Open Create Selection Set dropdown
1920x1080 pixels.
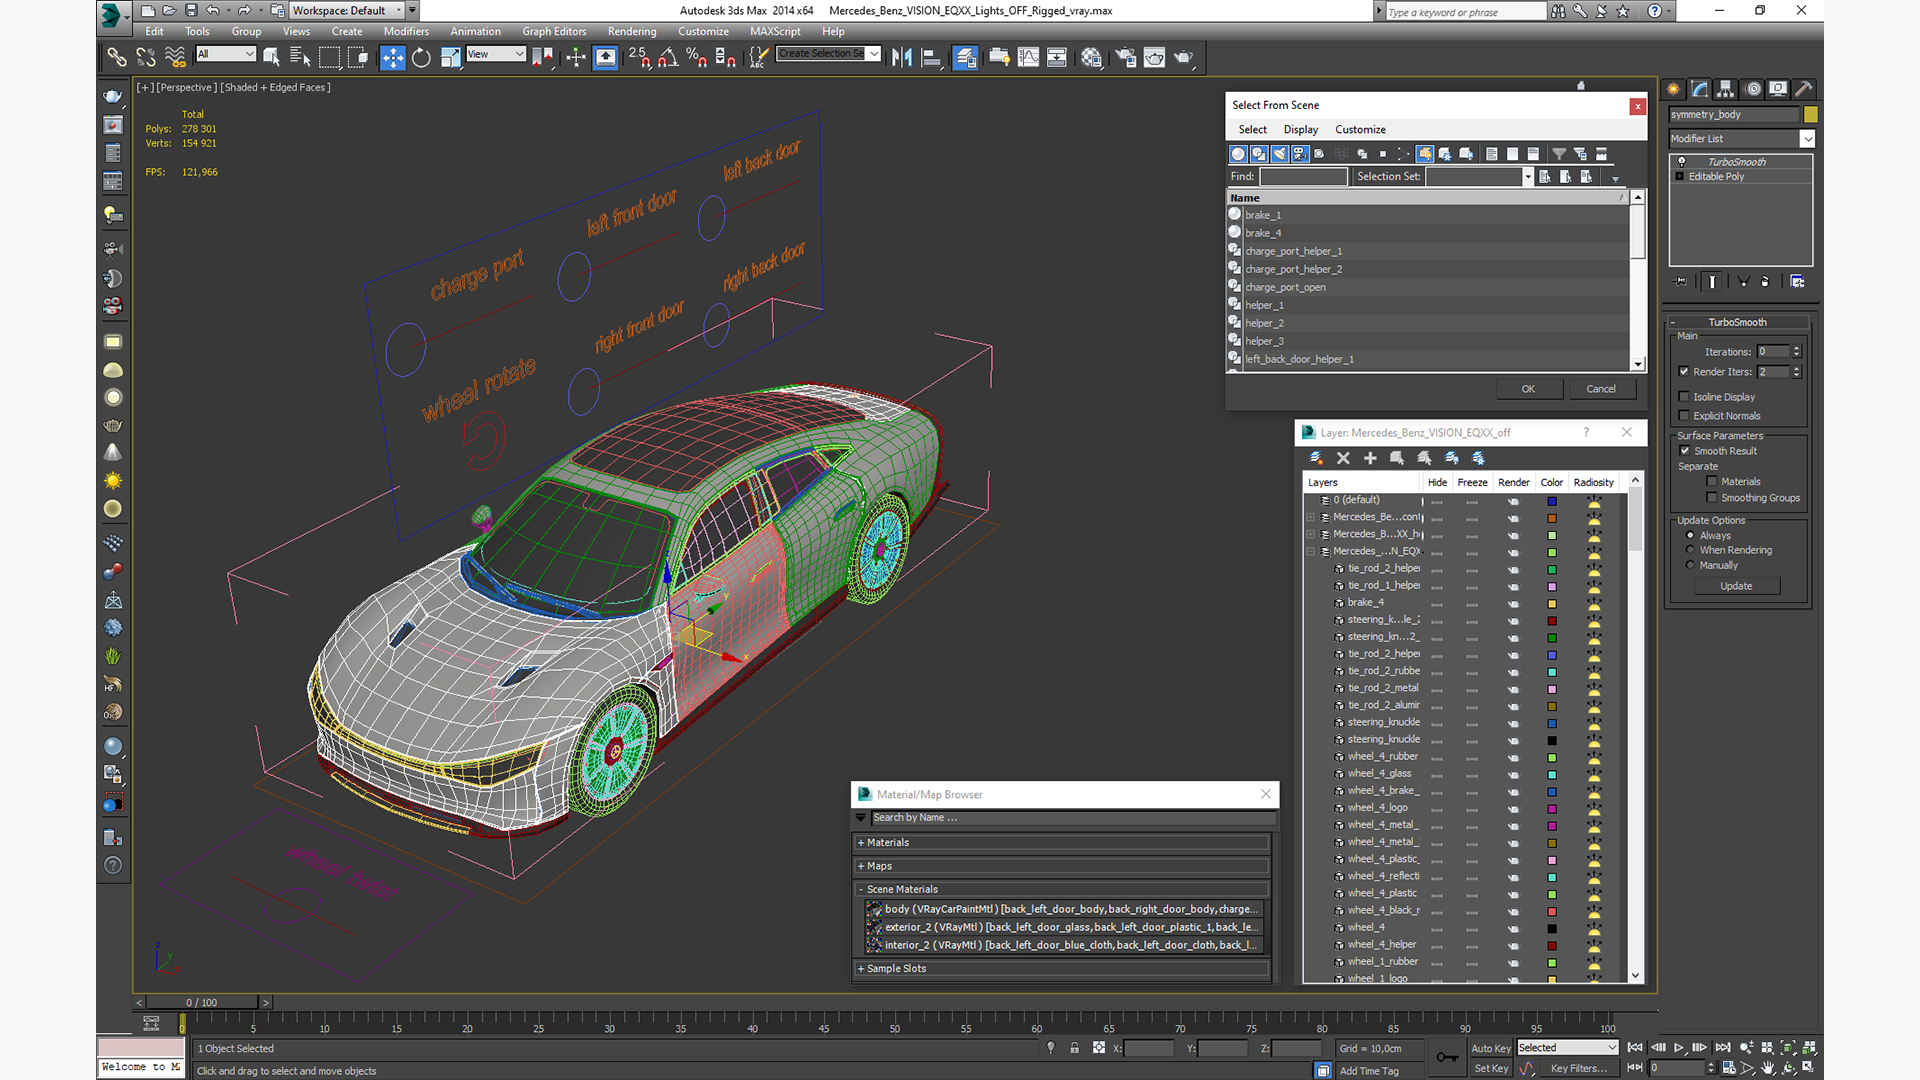point(874,54)
